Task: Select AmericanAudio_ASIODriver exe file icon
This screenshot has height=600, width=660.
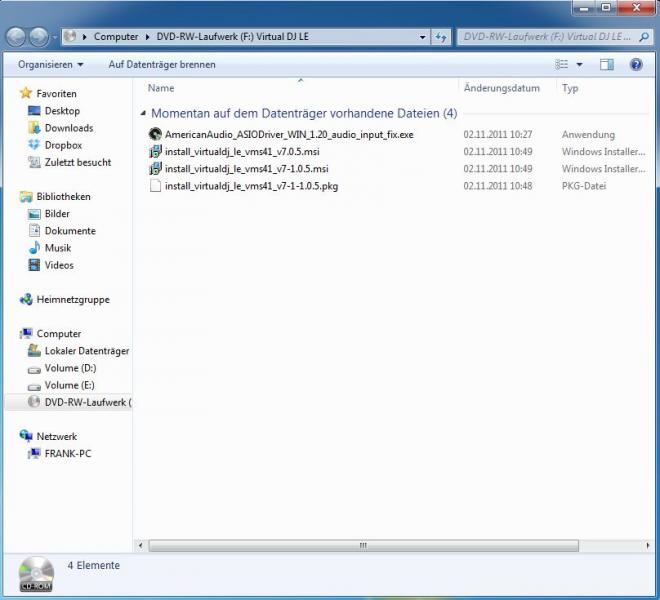Action: tap(155, 134)
